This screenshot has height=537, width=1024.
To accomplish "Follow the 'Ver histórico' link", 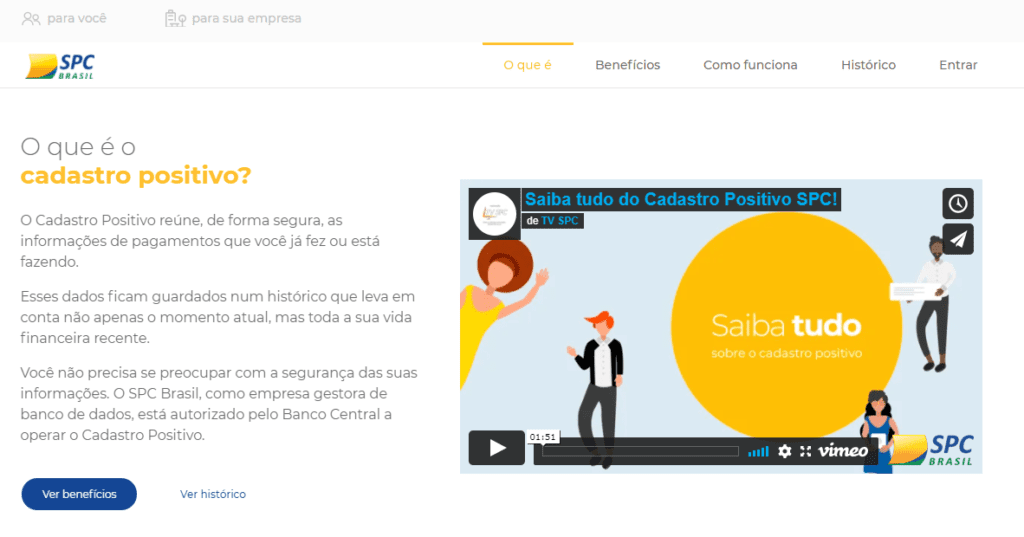I will [x=212, y=494].
